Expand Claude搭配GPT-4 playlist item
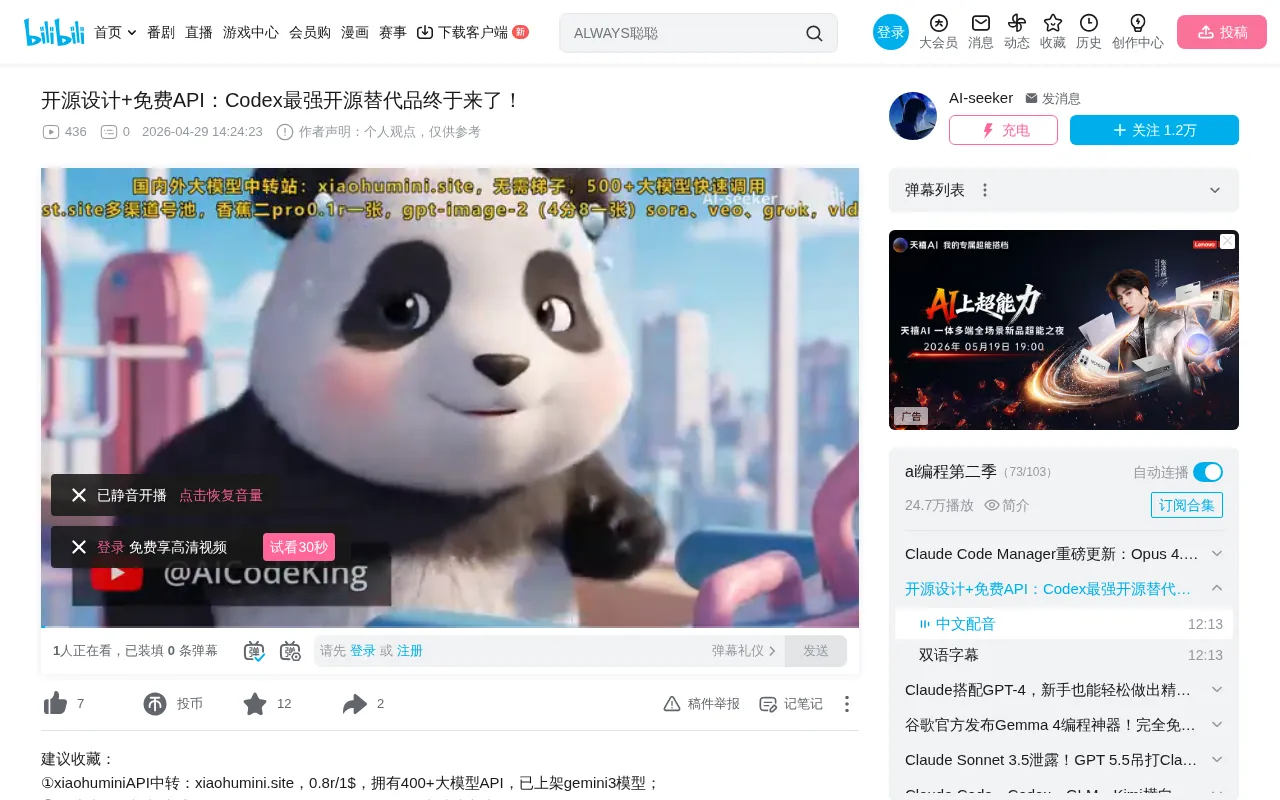Viewport: 1280px width, 800px height. [1217, 690]
